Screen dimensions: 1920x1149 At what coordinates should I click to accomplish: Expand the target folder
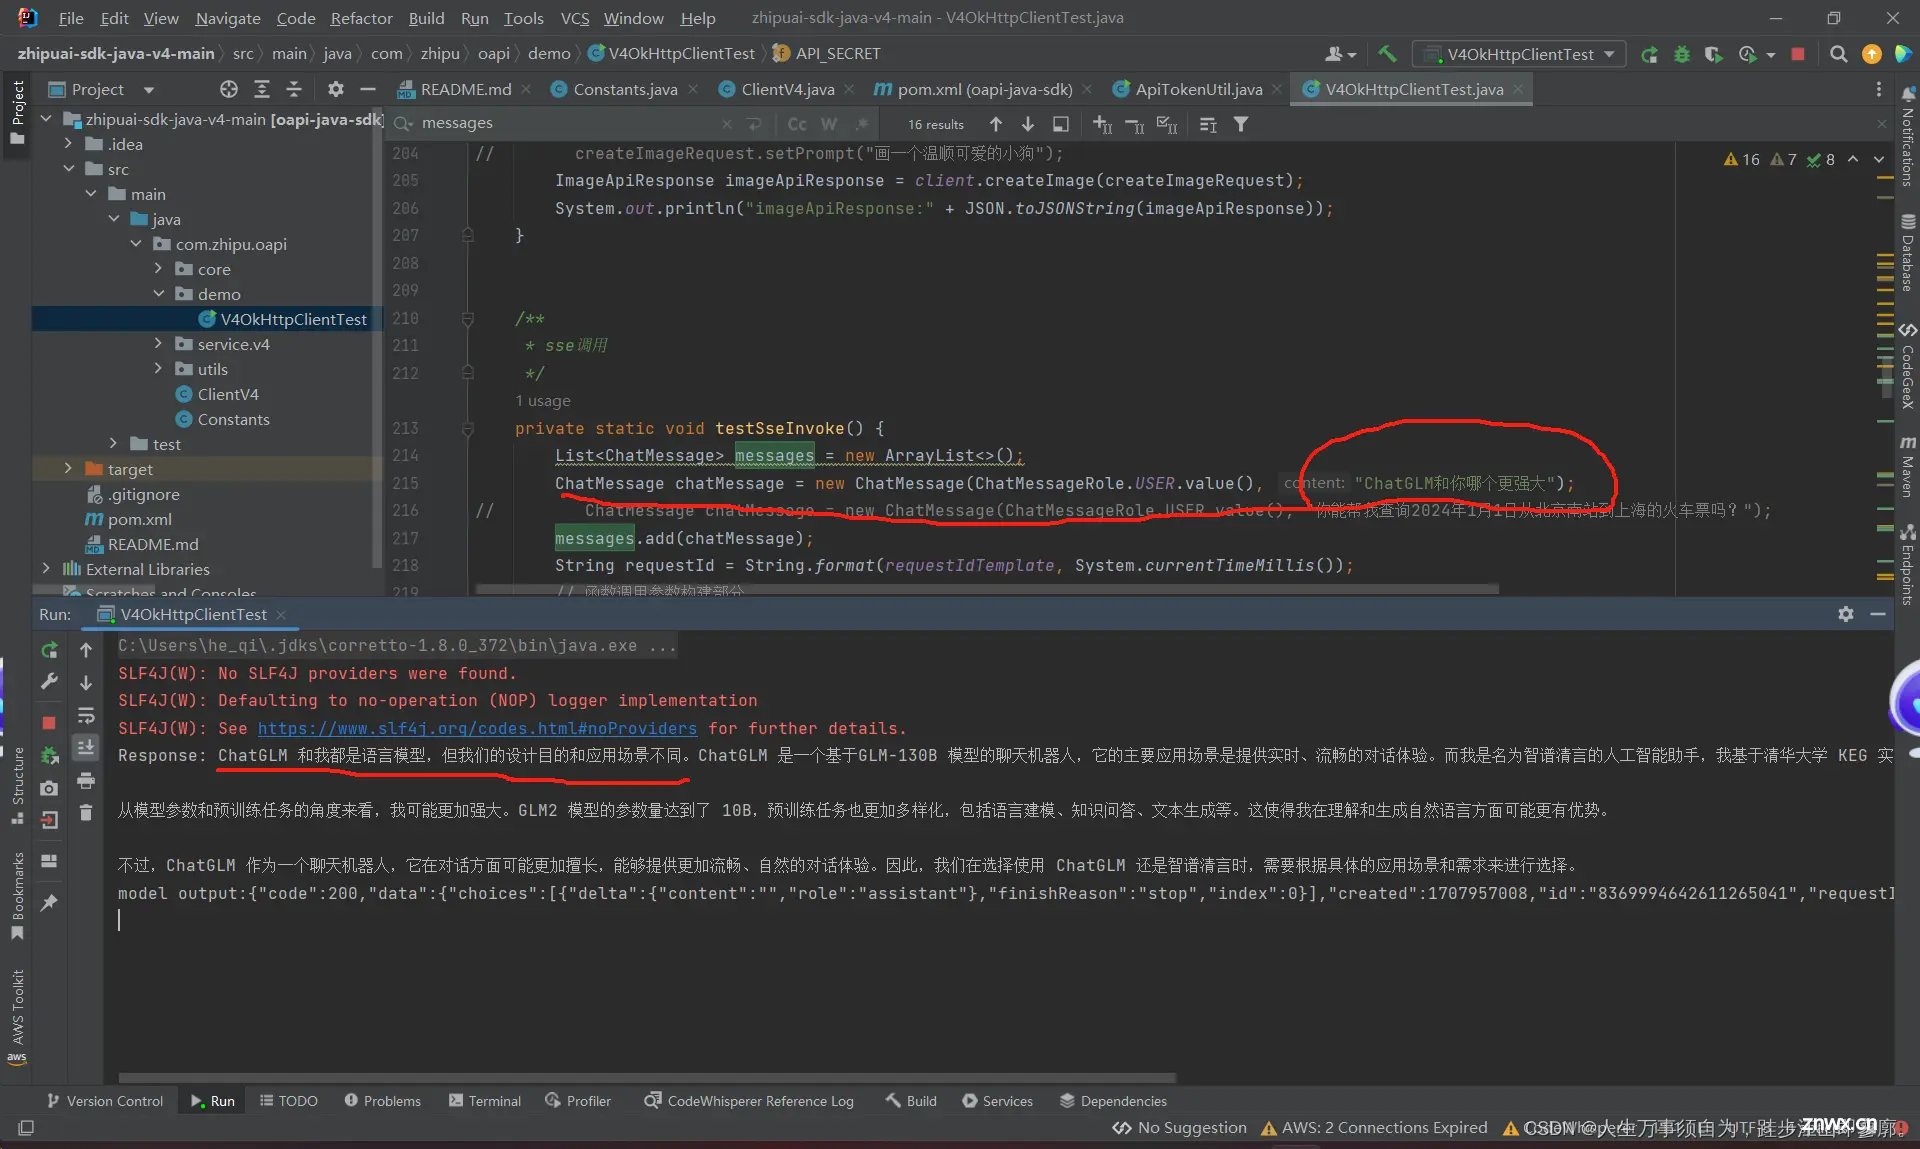click(x=68, y=469)
